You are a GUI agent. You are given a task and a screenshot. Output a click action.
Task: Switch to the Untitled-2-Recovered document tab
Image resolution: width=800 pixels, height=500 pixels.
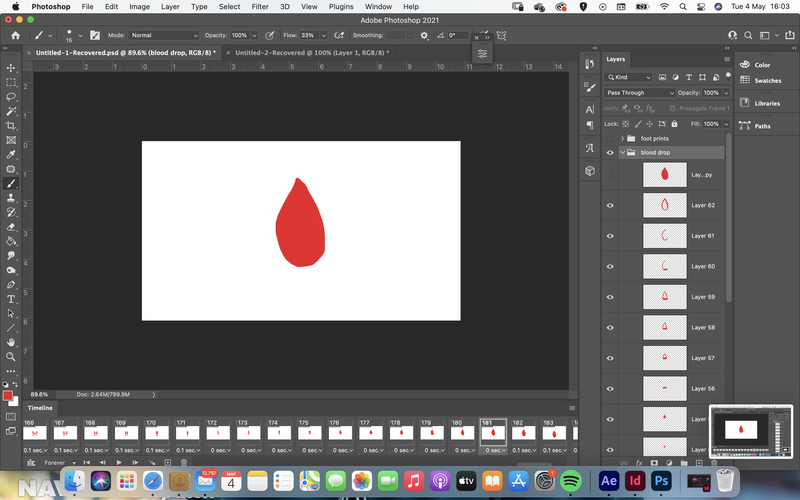312,53
